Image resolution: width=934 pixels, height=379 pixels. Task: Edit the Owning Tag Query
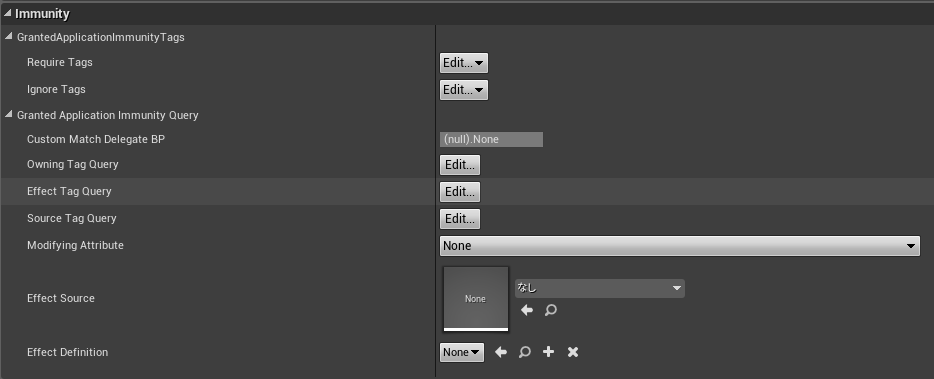(460, 165)
